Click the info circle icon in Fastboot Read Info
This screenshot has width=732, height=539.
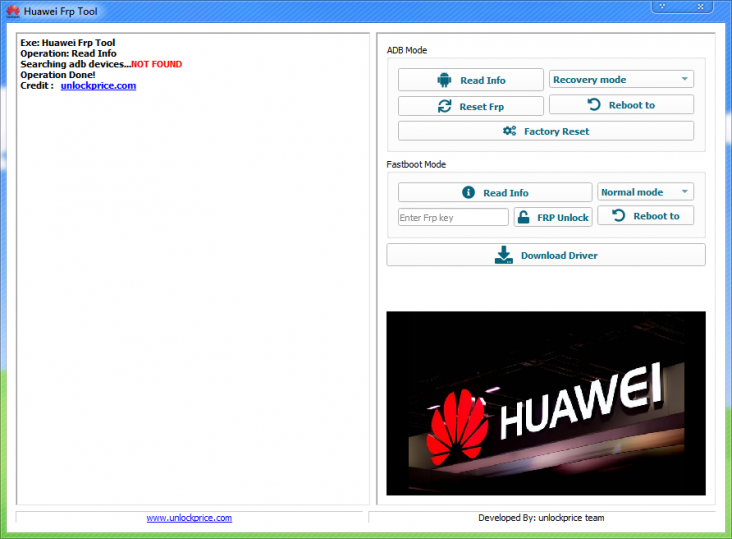468,192
